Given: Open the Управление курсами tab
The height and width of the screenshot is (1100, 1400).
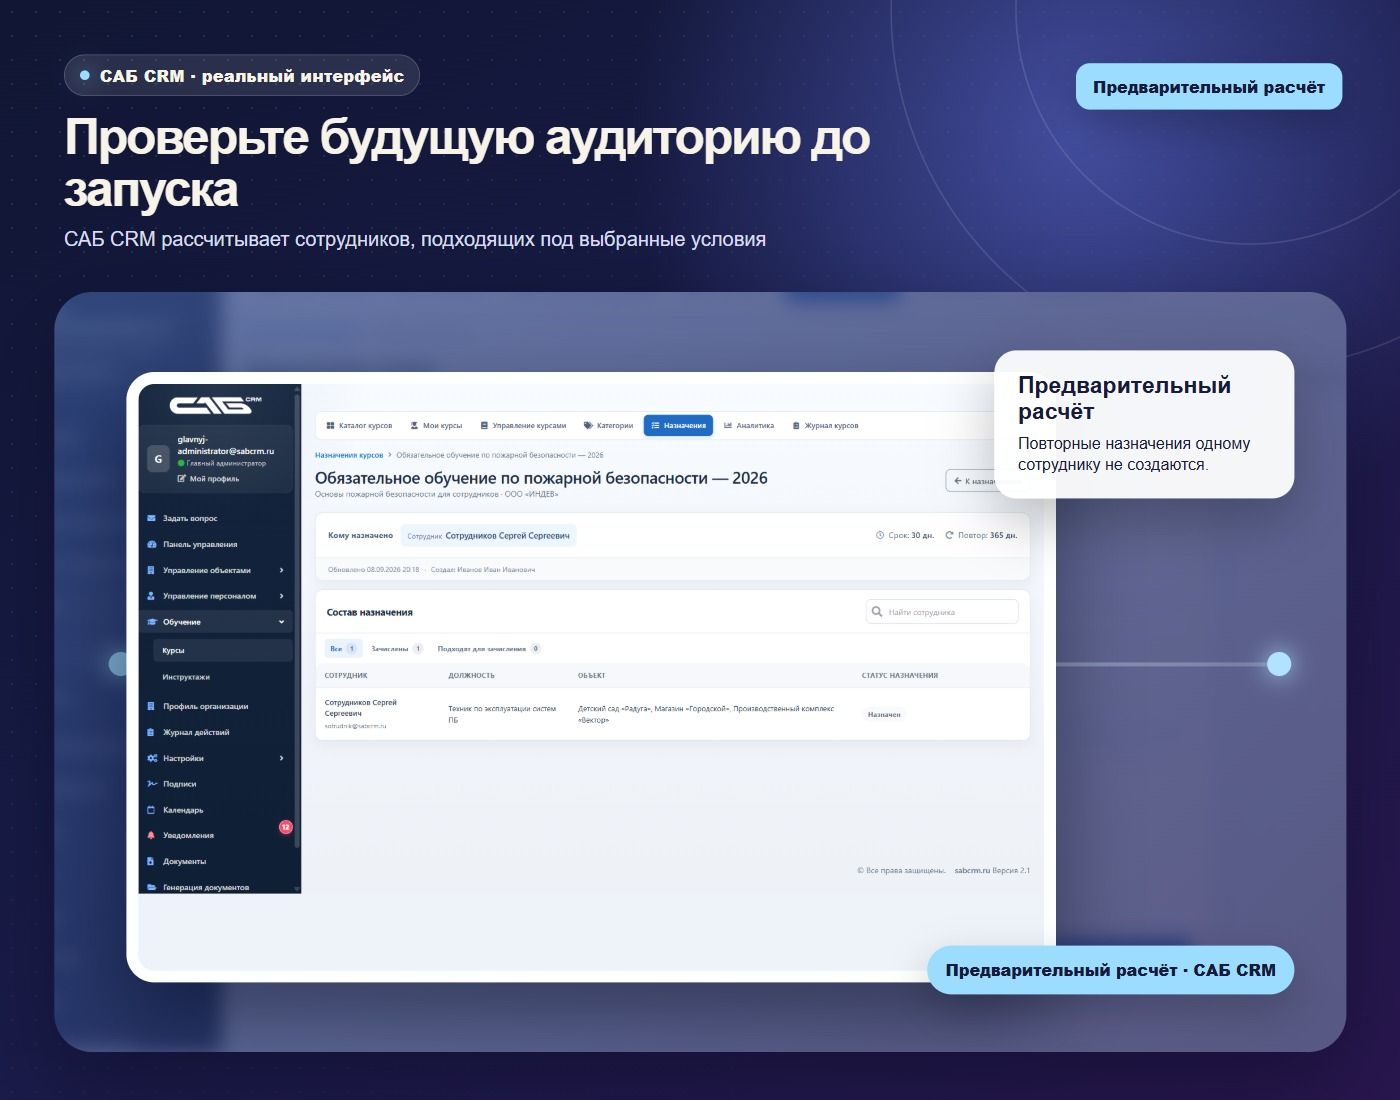Looking at the screenshot, I should (x=523, y=426).
